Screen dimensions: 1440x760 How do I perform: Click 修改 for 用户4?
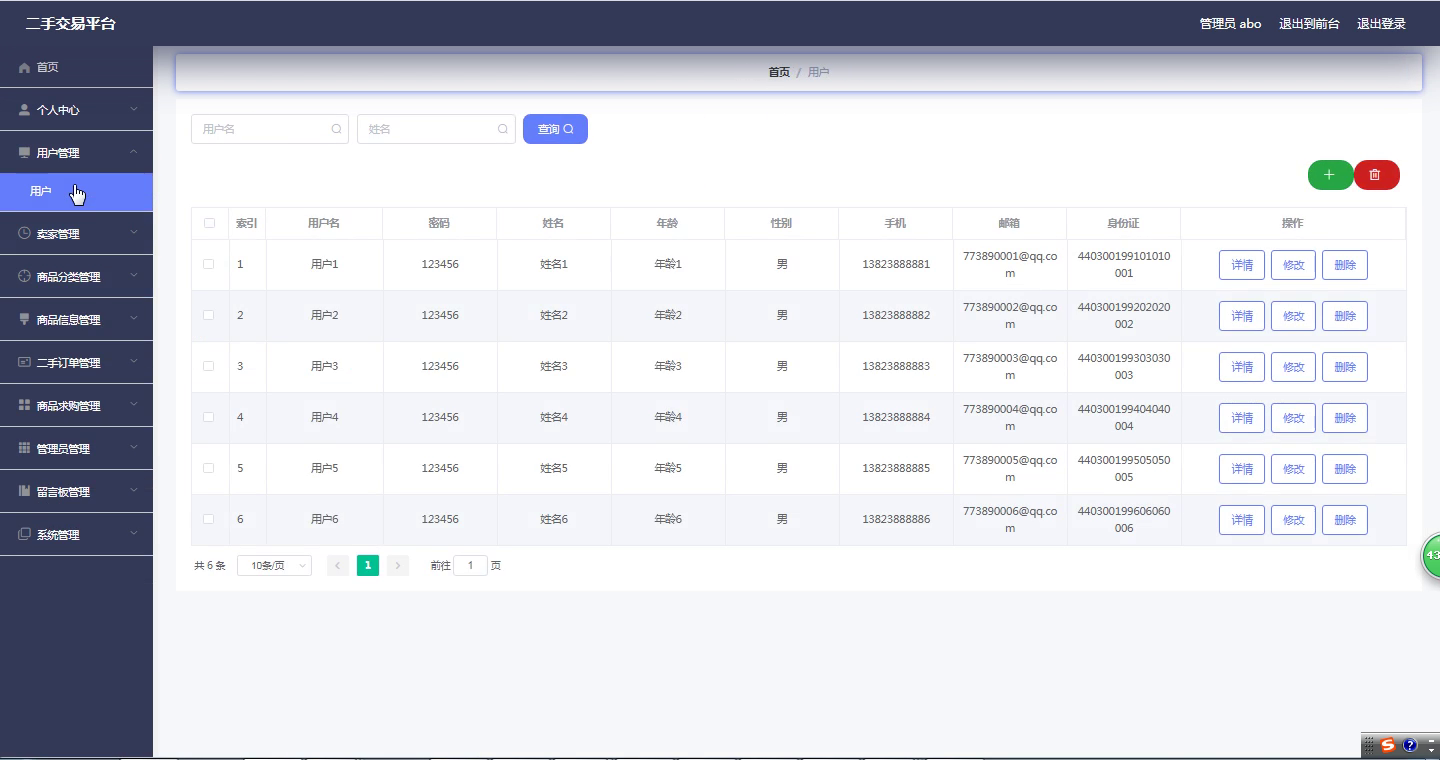(x=1294, y=418)
